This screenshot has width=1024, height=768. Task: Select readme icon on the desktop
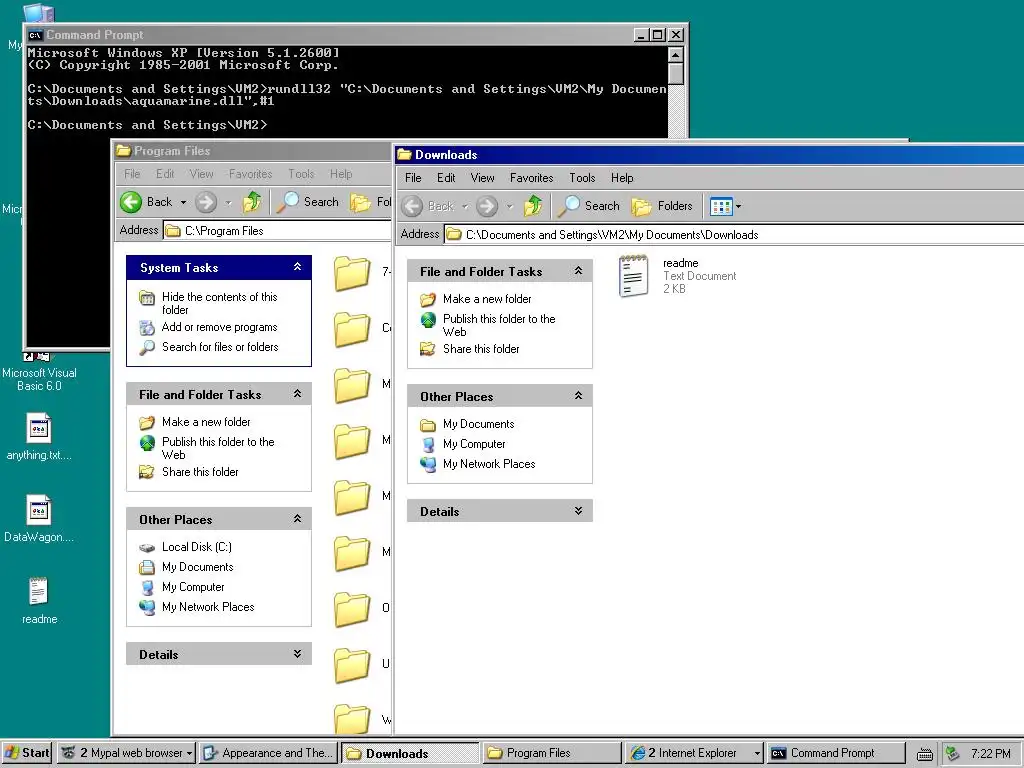pos(39,600)
